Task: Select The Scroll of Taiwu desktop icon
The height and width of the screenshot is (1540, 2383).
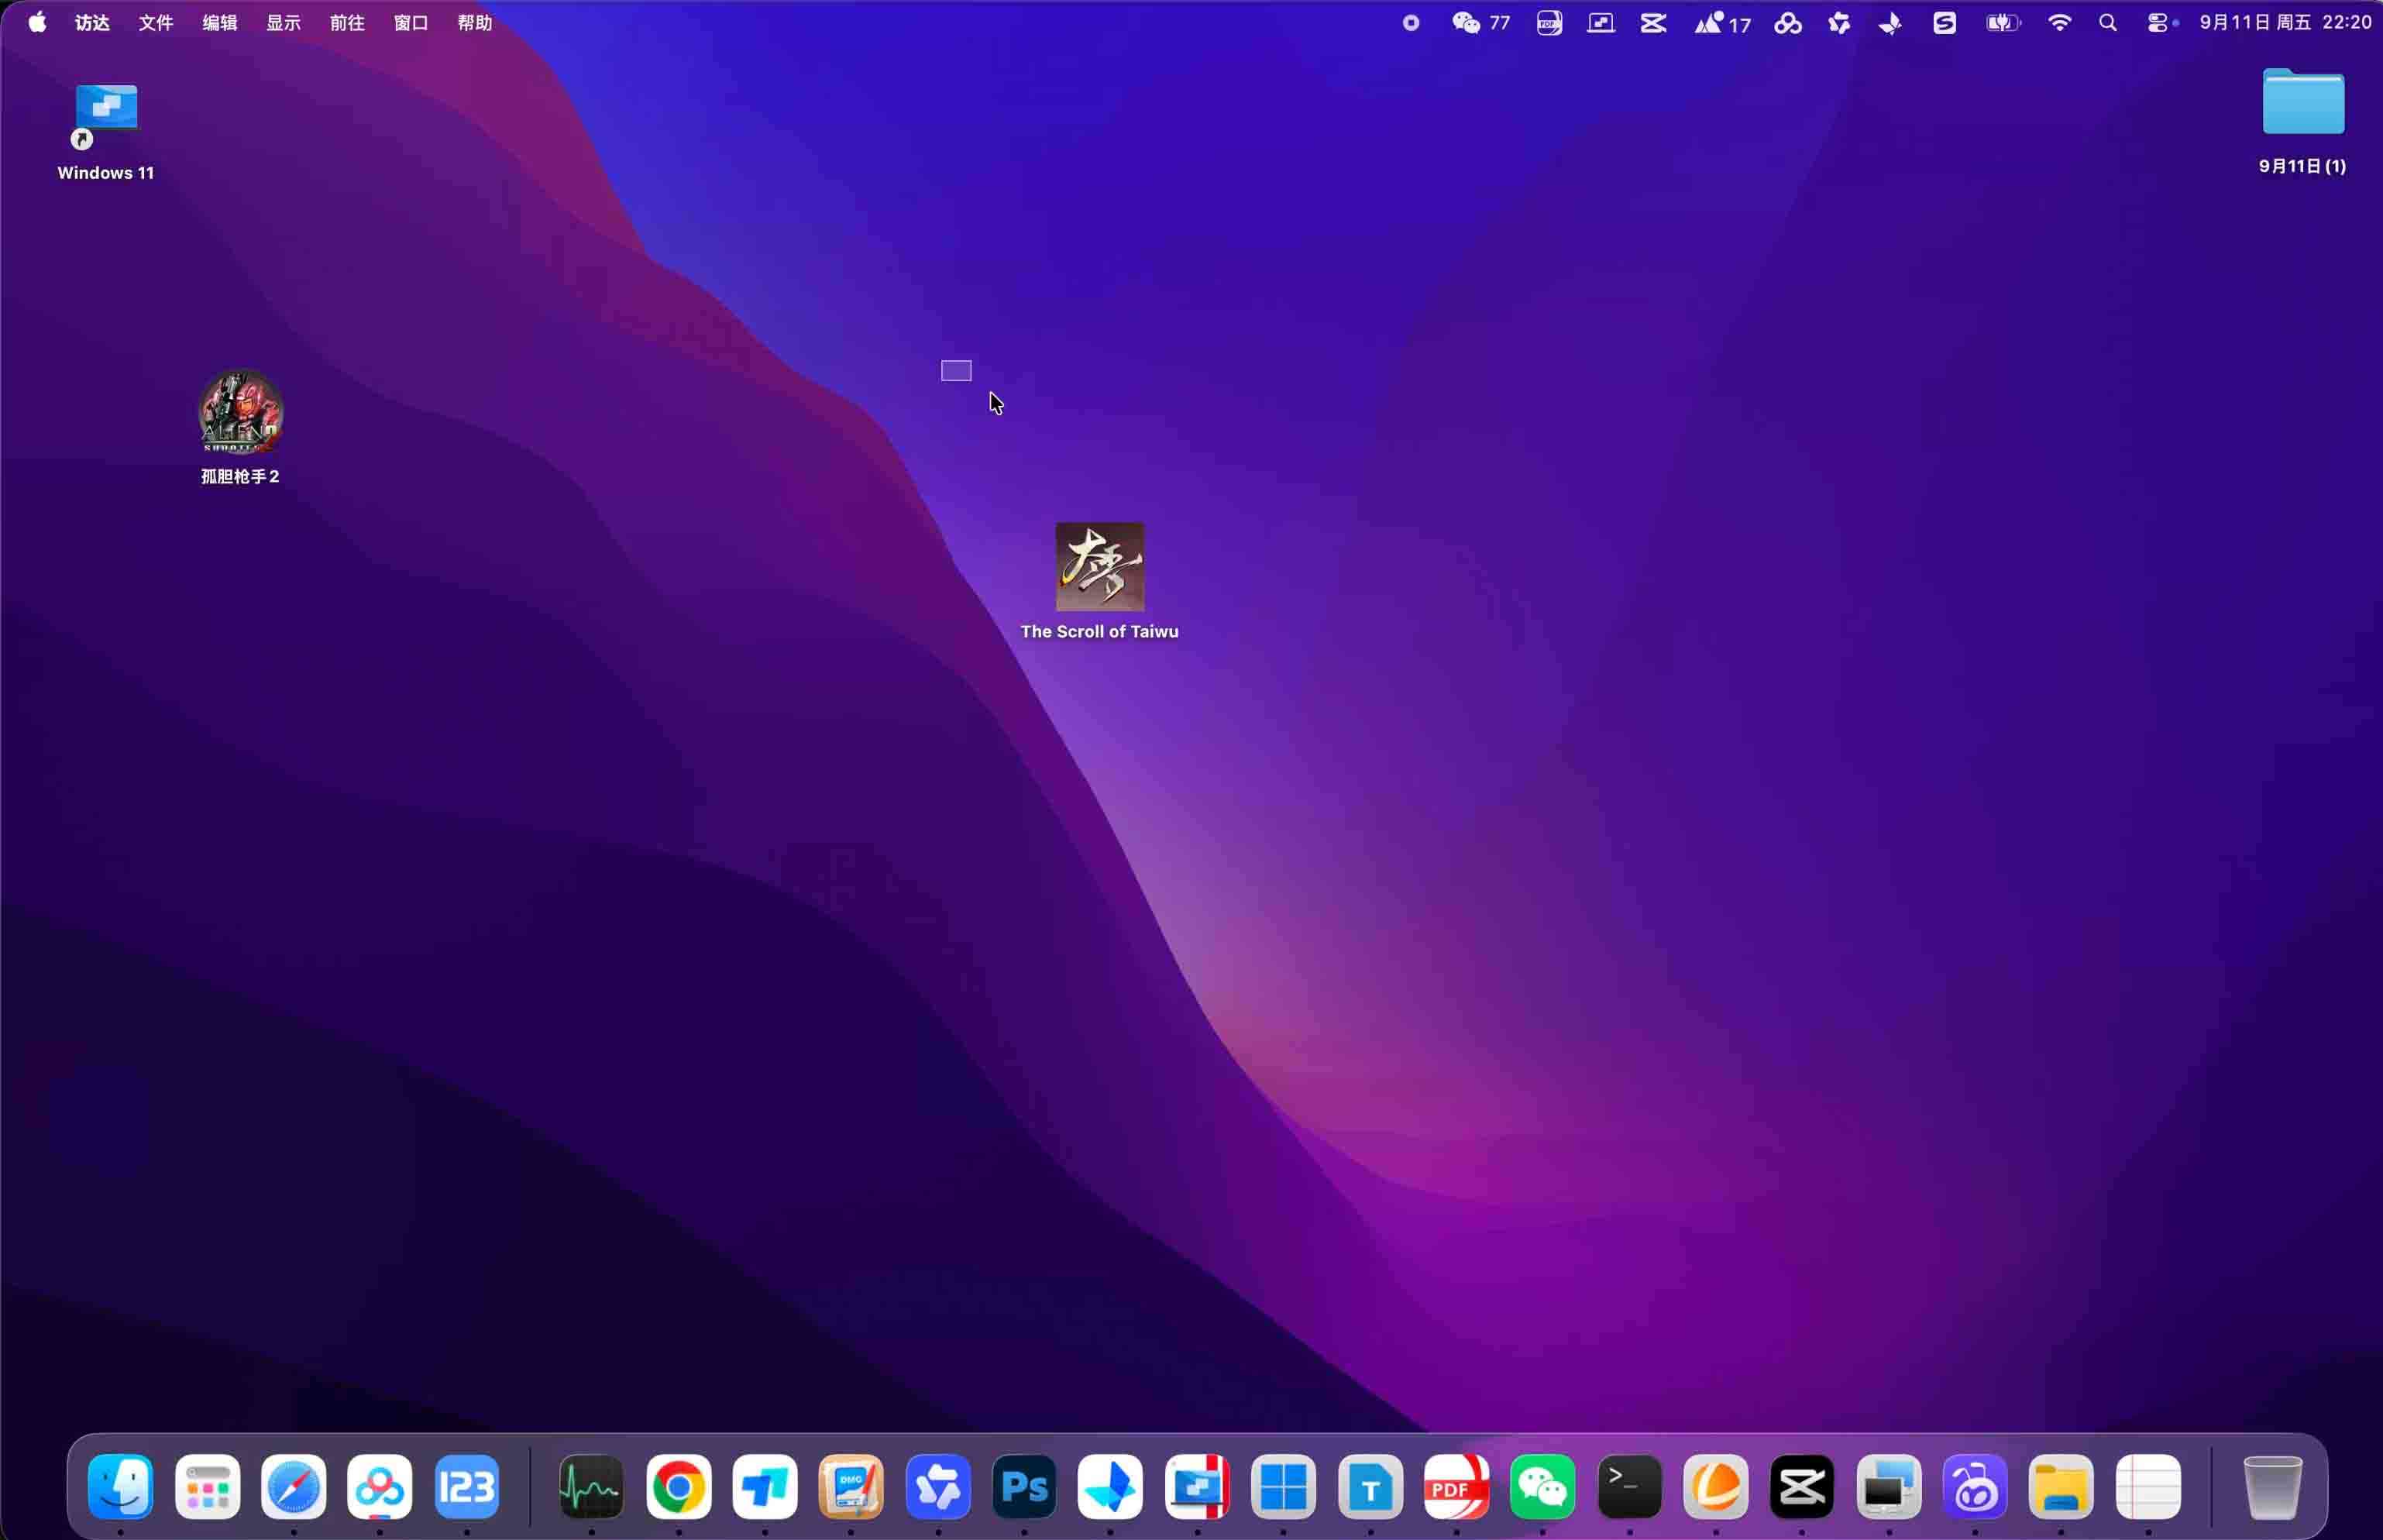Action: click(1100, 581)
